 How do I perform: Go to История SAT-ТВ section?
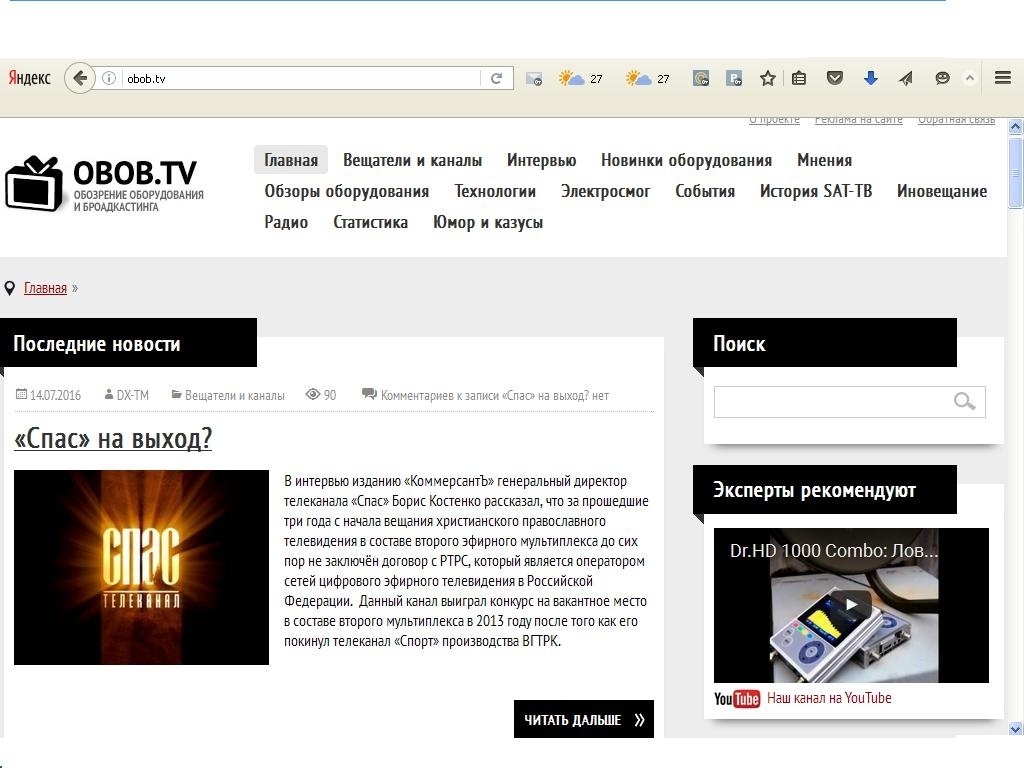click(815, 191)
